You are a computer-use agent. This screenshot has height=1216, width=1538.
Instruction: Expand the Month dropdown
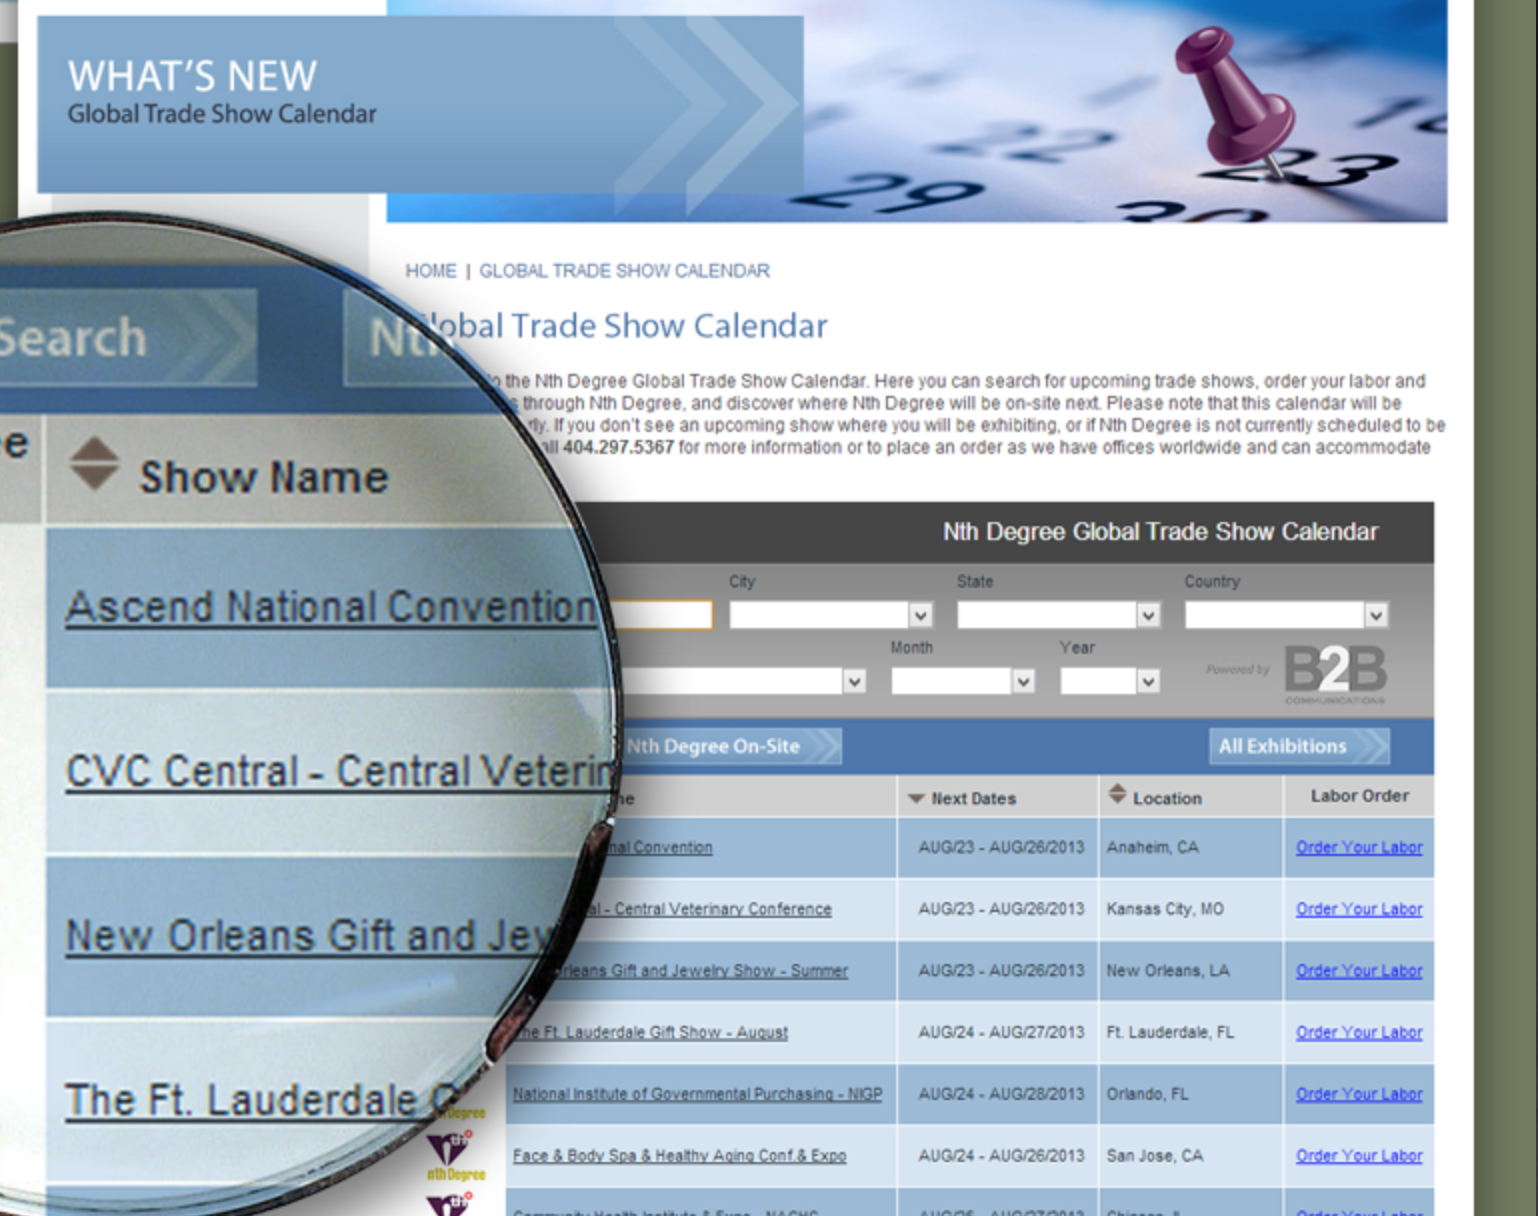point(1022,681)
